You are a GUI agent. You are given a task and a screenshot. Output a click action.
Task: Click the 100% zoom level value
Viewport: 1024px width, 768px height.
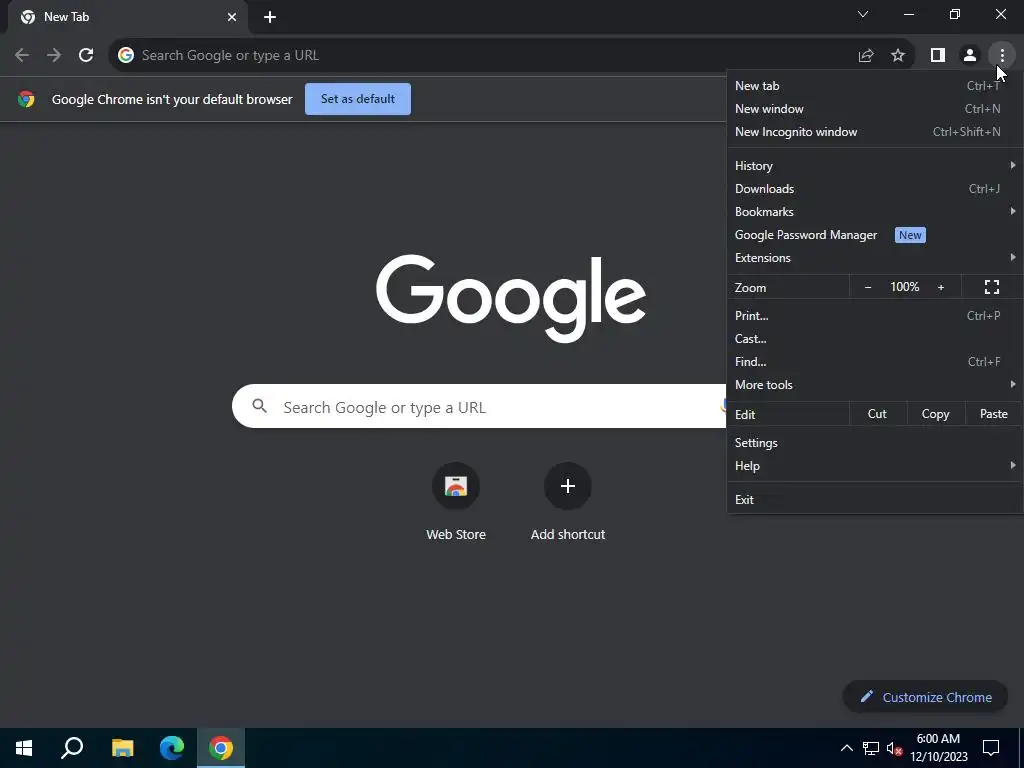click(904, 287)
